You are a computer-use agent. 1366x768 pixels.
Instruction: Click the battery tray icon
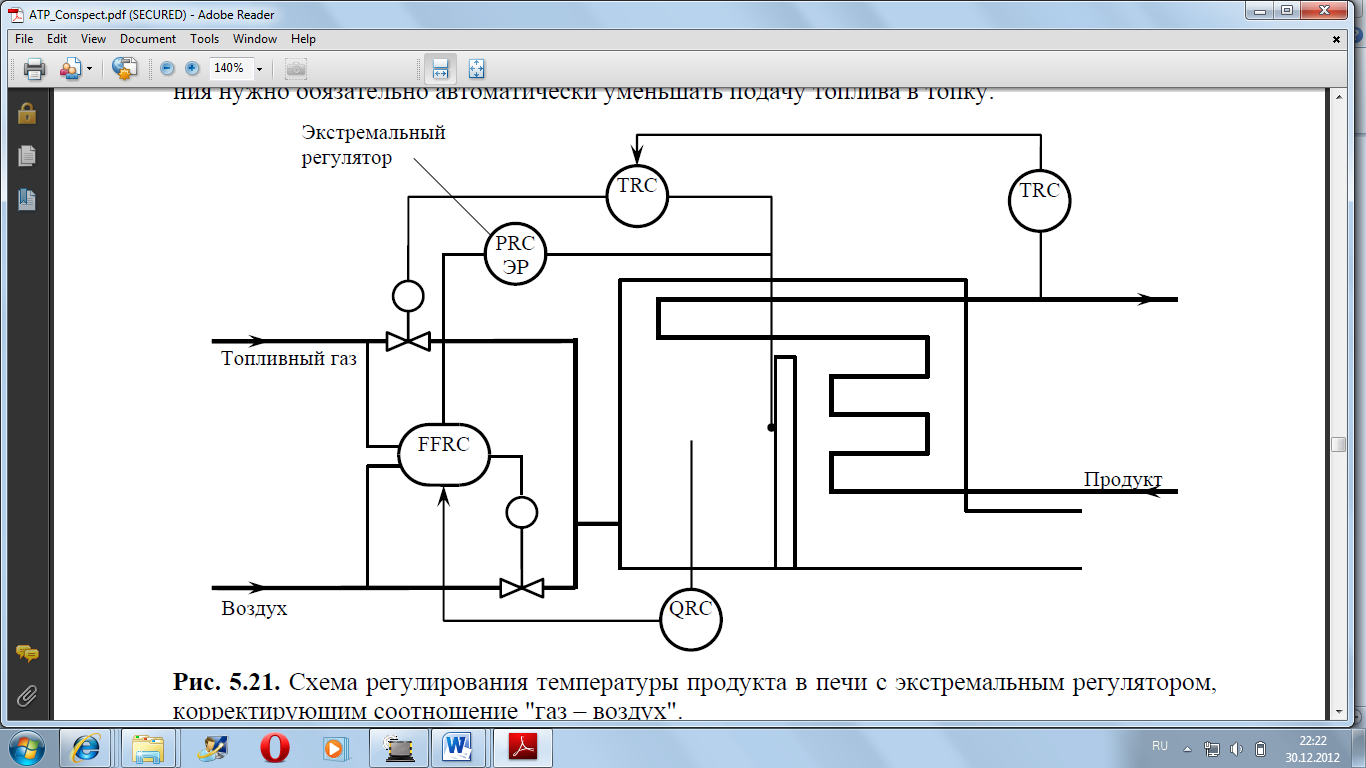[1261, 748]
